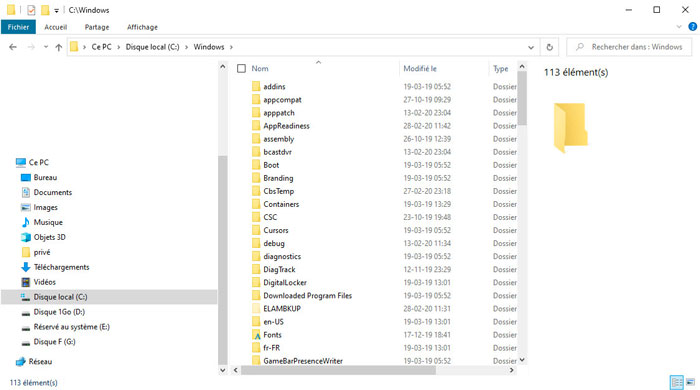Image resolution: width=700 pixels, height=390 pixels.
Task: Select the AppReadiness folder icon
Action: coord(256,126)
